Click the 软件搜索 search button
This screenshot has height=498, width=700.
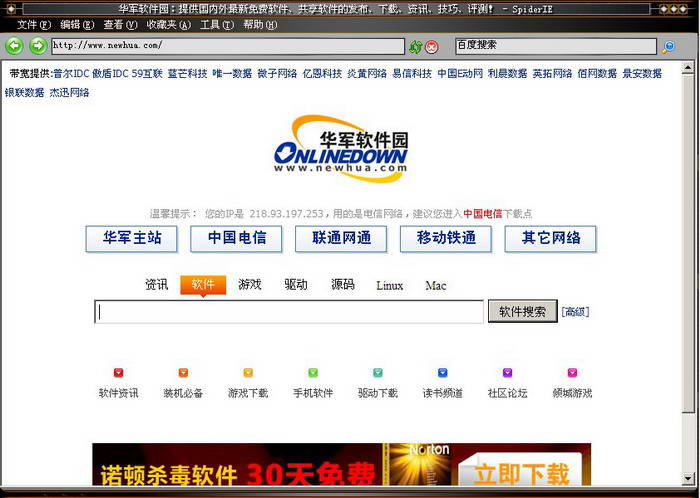pyautogui.click(x=523, y=311)
